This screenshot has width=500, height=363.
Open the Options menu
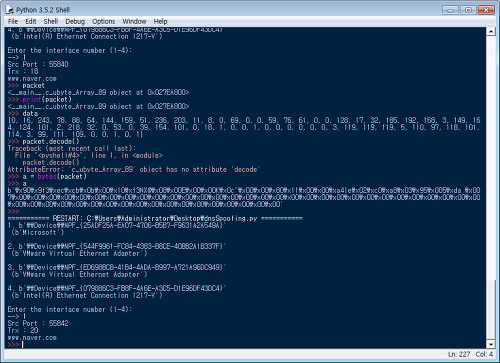[x=104, y=21]
